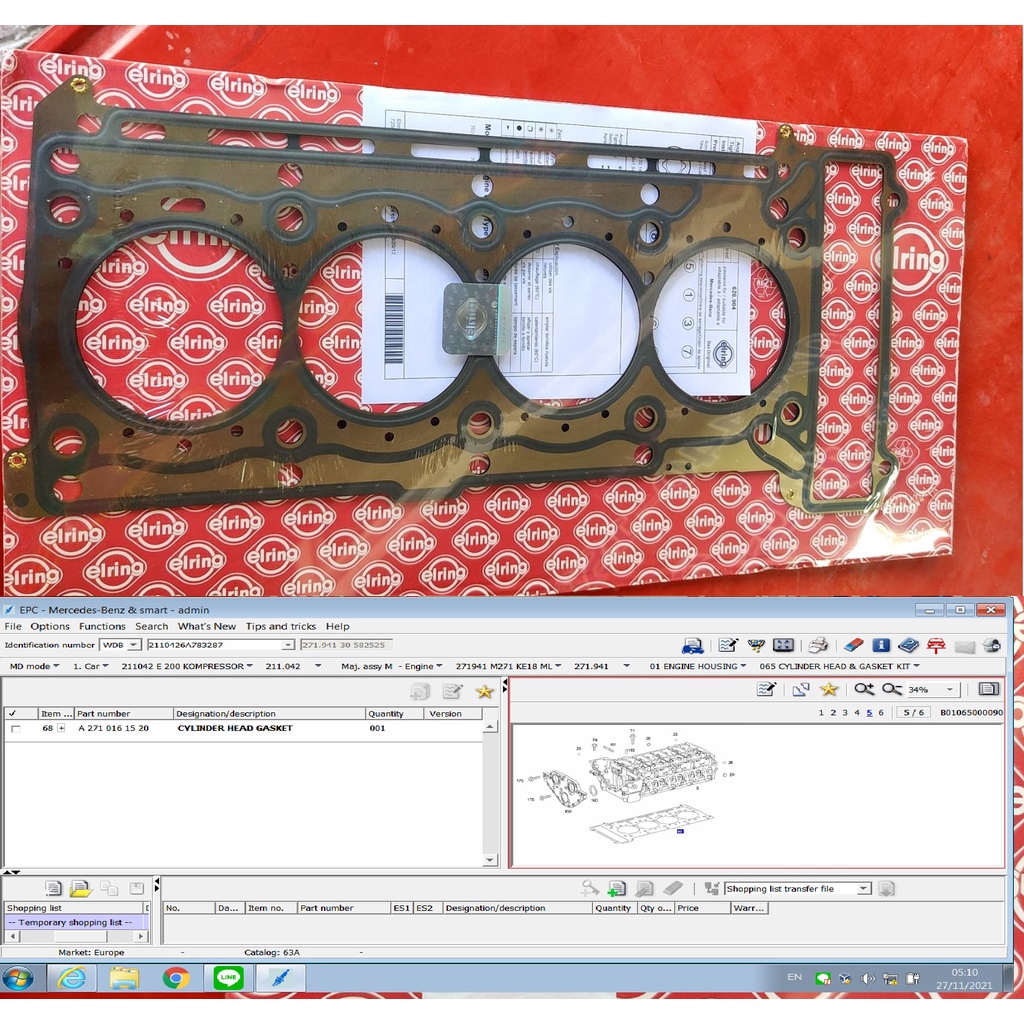Click the red car on lift icon
Image resolution: width=1024 pixels, height=1024 pixels.
pyautogui.click(x=936, y=645)
